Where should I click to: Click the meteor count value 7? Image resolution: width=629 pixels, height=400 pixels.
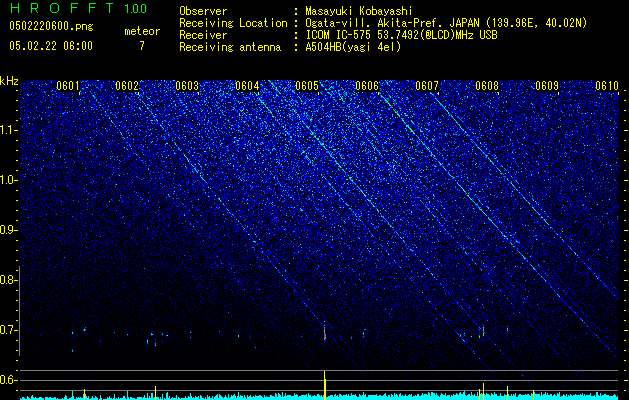coord(142,46)
